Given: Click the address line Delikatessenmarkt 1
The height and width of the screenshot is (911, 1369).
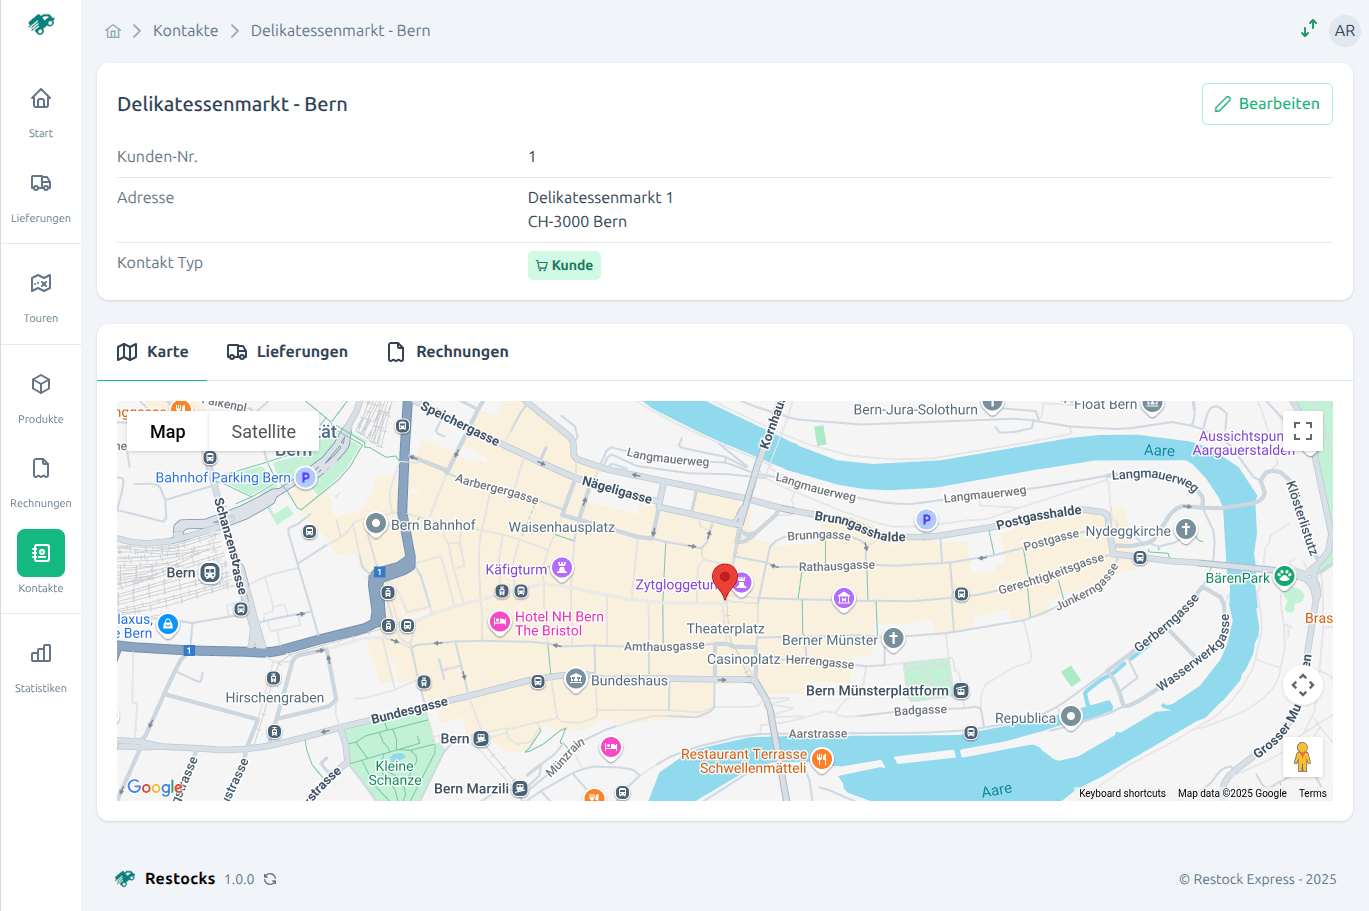Looking at the screenshot, I should [x=601, y=198].
